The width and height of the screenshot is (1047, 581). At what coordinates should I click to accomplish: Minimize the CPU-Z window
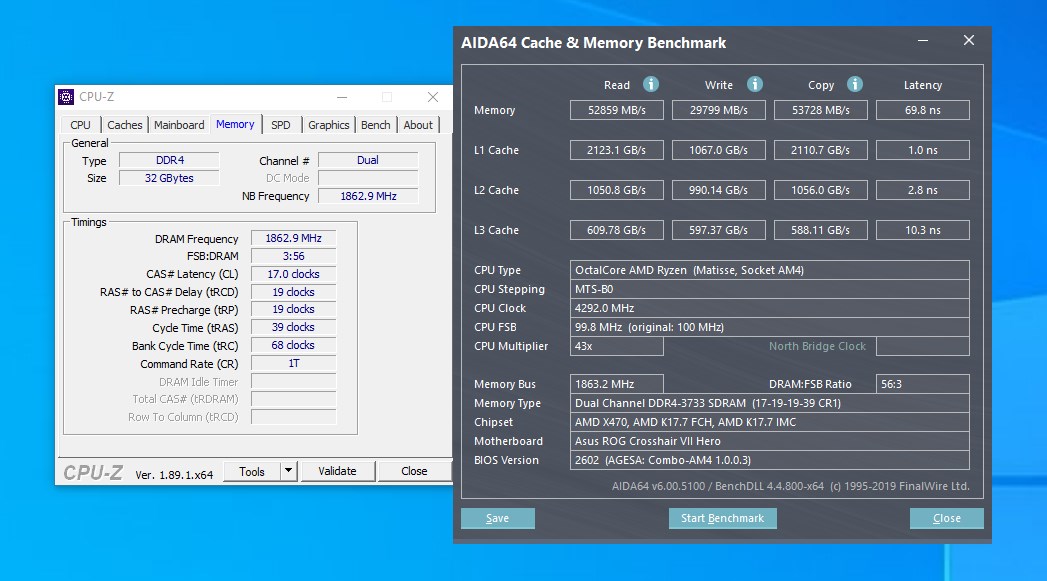[342, 98]
